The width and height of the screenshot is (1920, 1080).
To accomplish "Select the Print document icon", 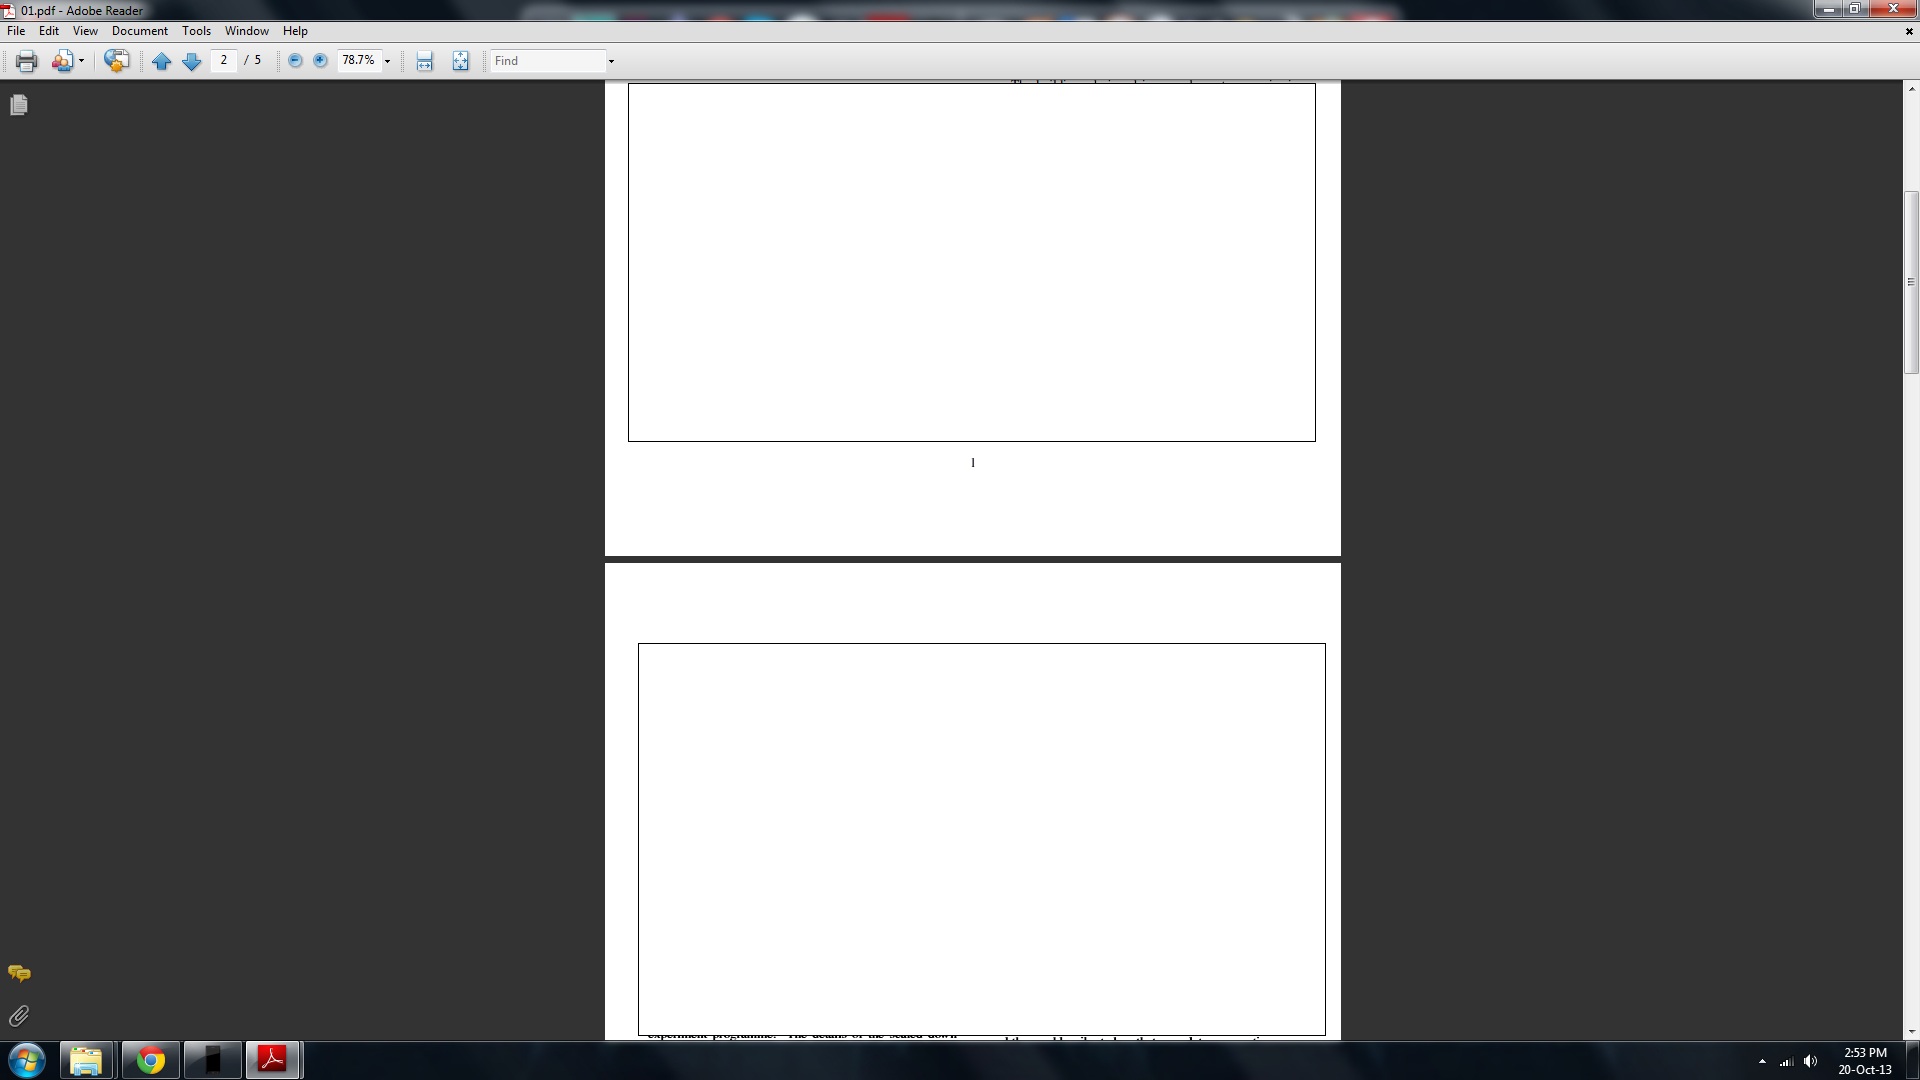I will 25,60.
